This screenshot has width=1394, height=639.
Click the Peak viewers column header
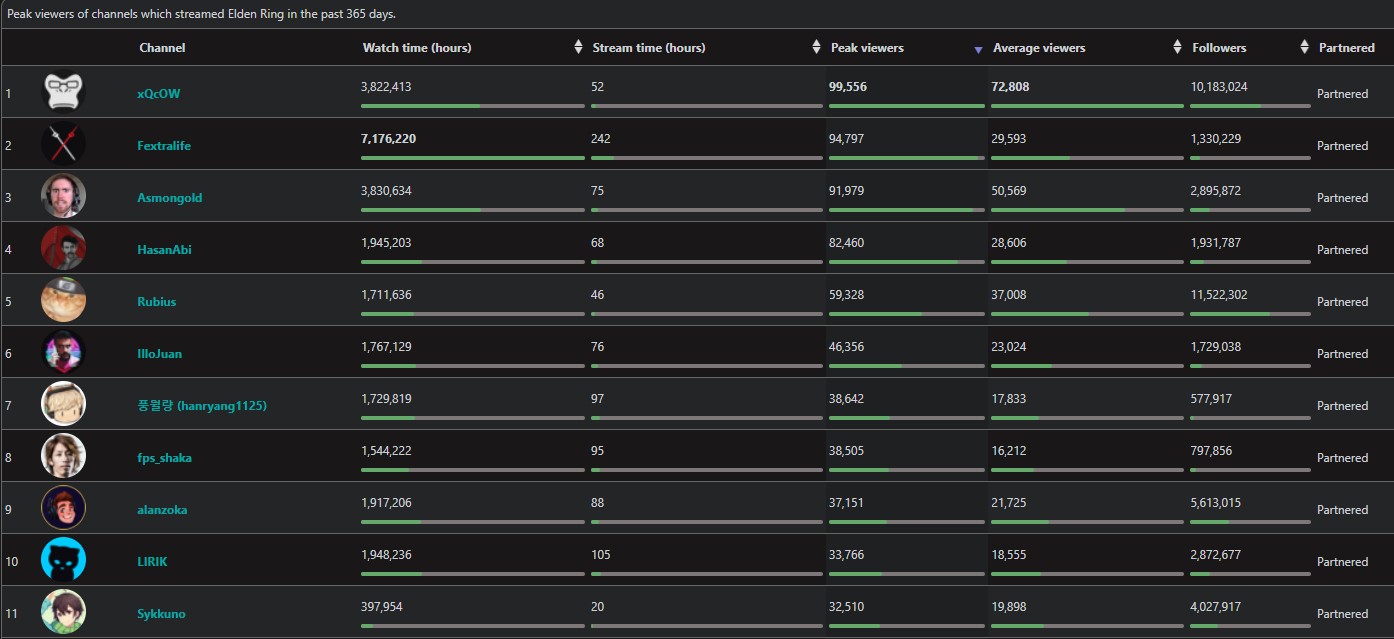[x=867, y=48]
